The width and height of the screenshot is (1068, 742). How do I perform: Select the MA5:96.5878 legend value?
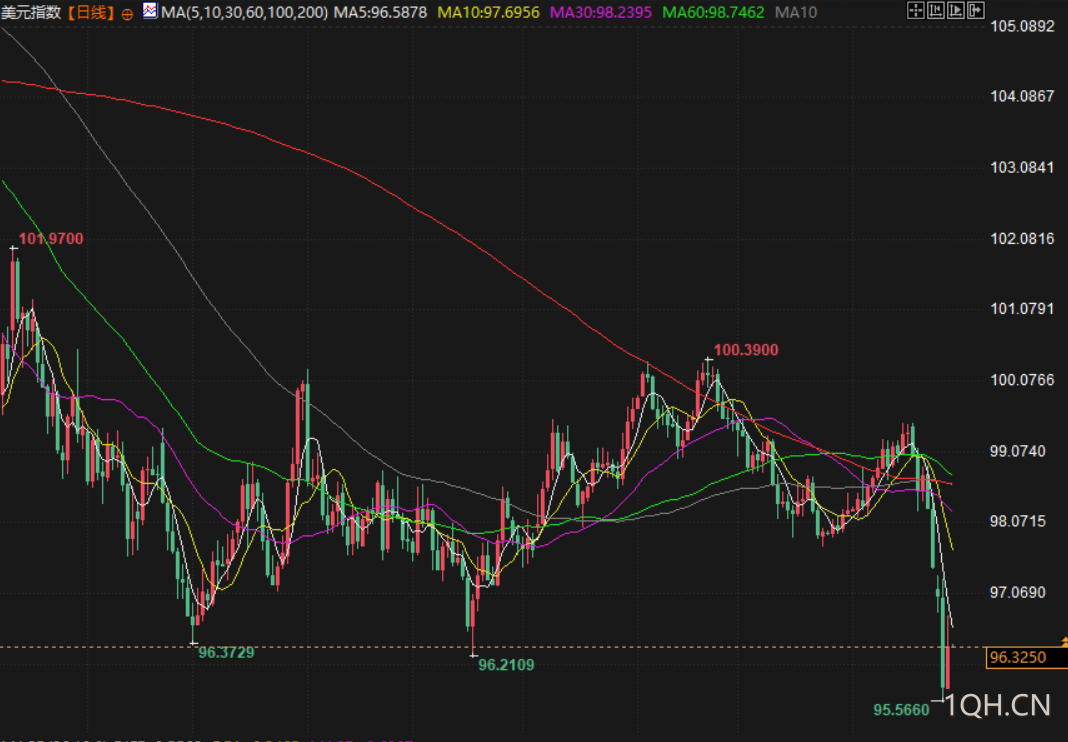coord(380,13)
